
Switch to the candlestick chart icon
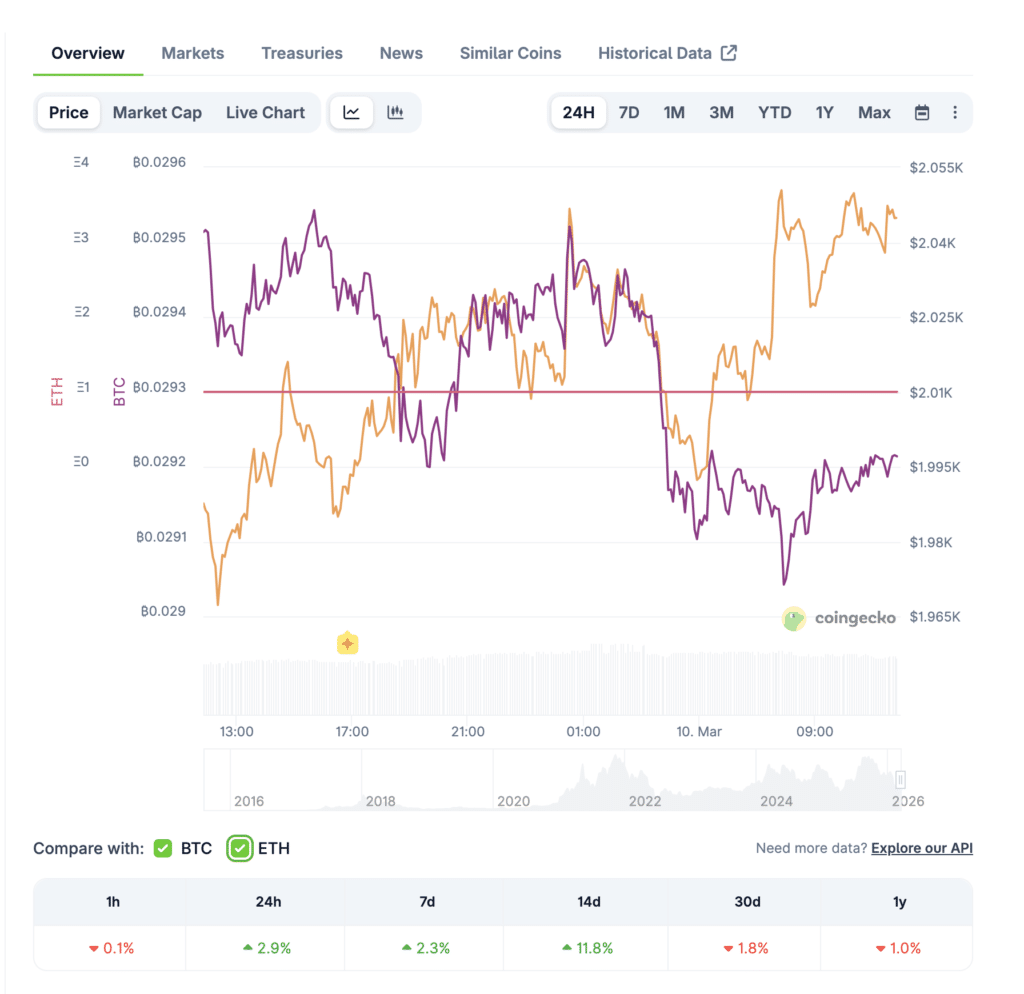click(396, 112)
